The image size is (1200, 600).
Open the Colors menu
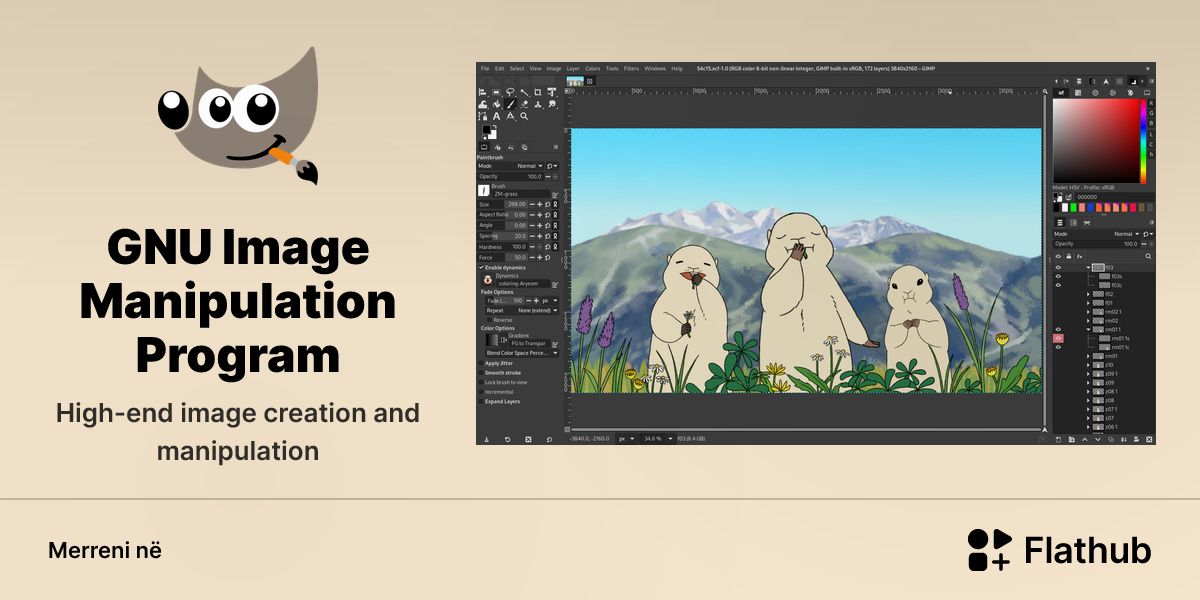pyautogui.click(x=593, y=68)
